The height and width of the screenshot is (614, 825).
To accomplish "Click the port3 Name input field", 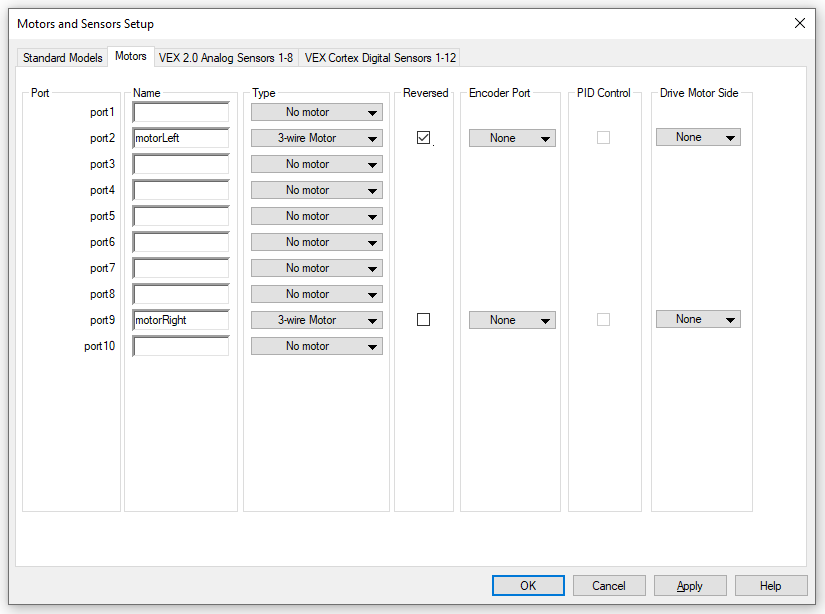I will (x=181, y=164).
